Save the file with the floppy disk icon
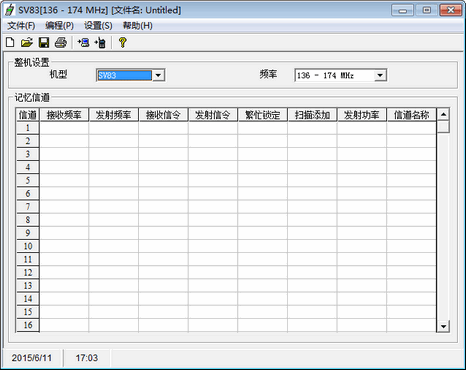466x370 pixels. (x=44, y=42)
